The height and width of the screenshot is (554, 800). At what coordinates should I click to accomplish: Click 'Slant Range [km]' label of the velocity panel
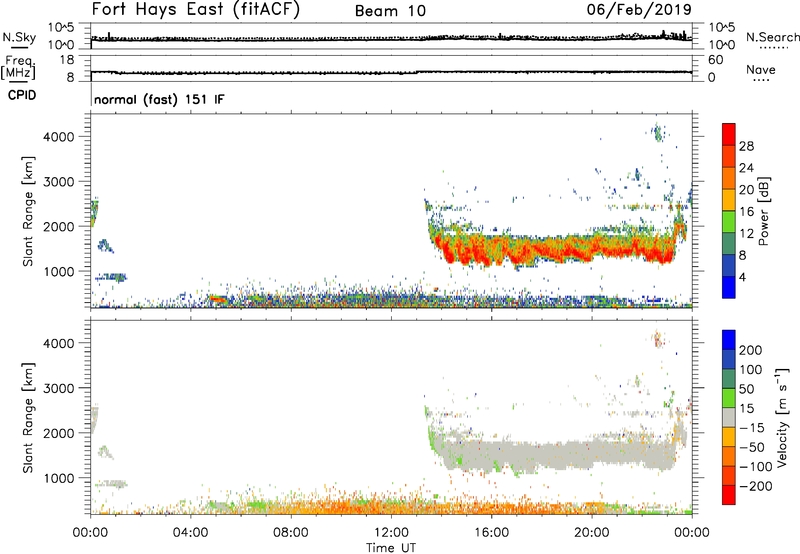(28, 418)
